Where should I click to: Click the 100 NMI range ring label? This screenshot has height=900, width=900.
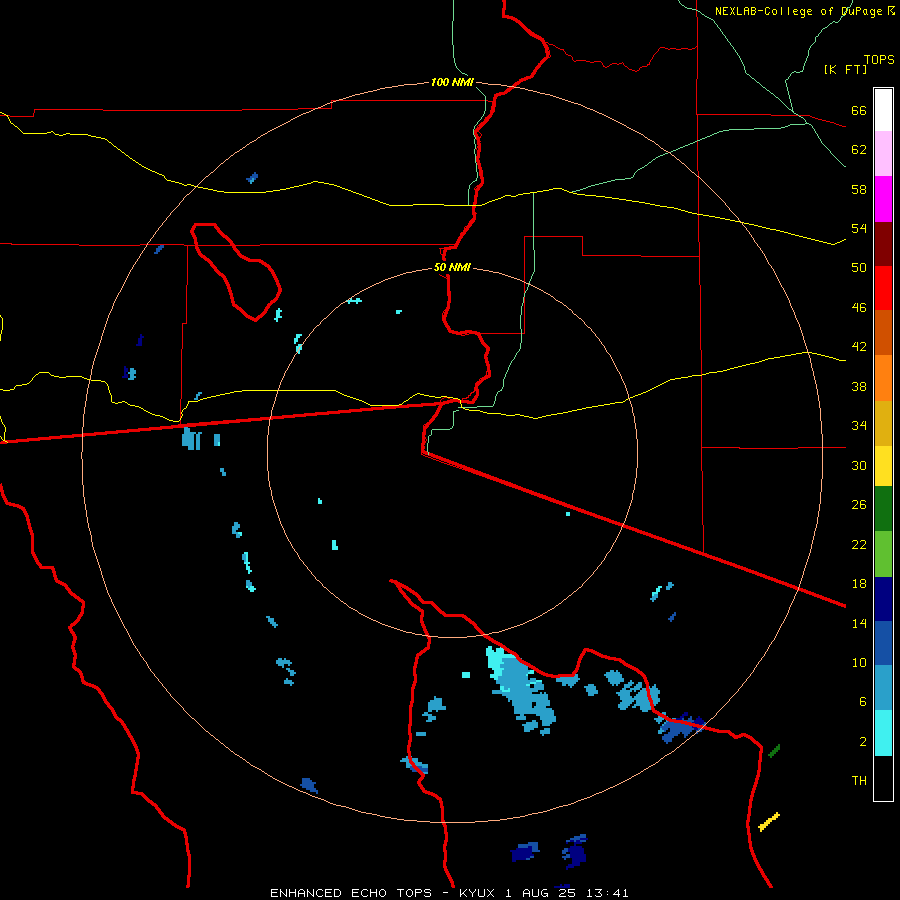tap(452, 82)
